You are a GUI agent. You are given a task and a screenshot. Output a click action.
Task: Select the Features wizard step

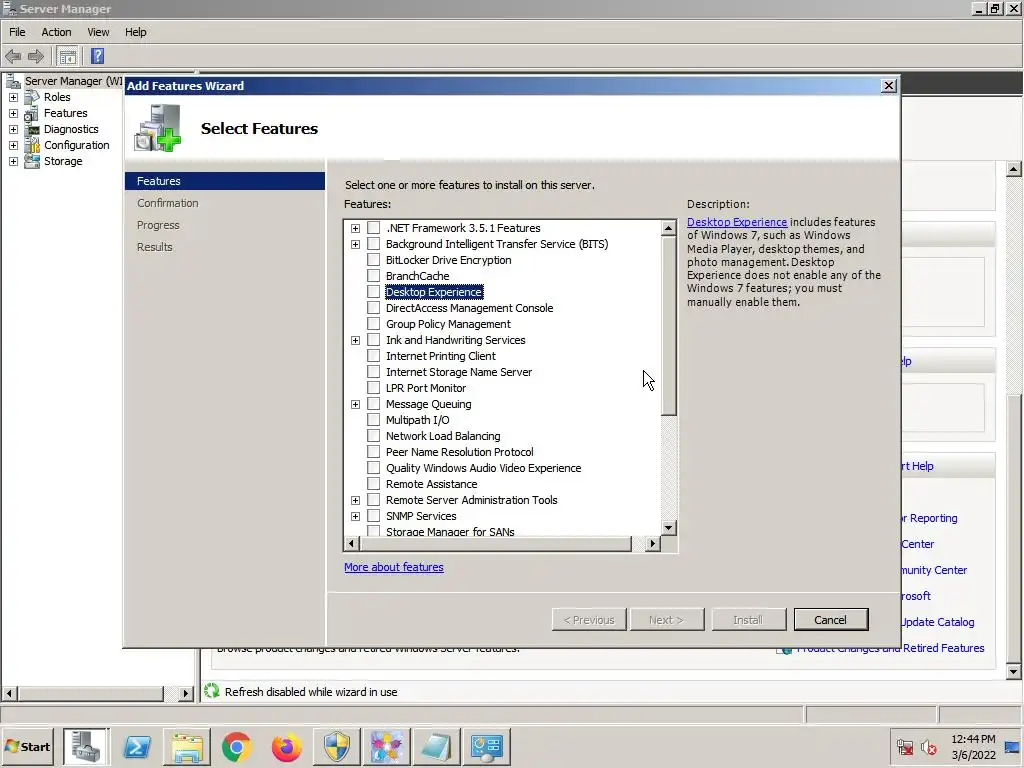pos(225,181)
